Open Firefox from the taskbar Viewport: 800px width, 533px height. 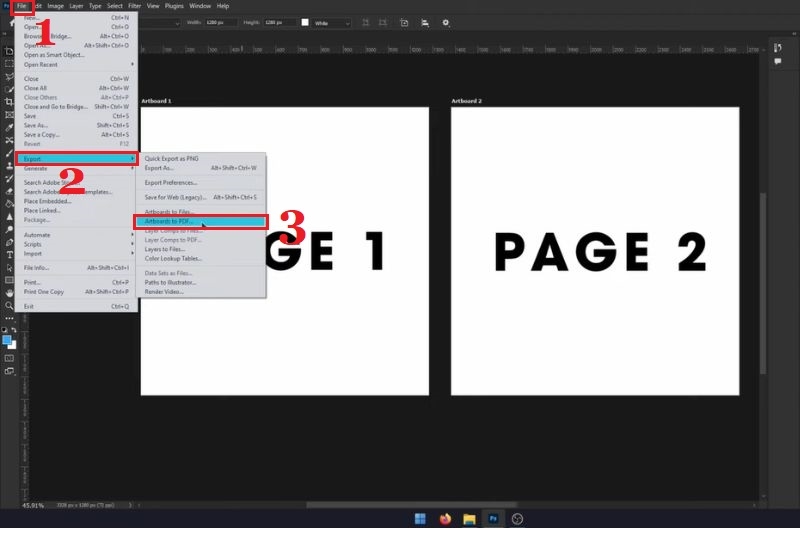click(445, 519)
